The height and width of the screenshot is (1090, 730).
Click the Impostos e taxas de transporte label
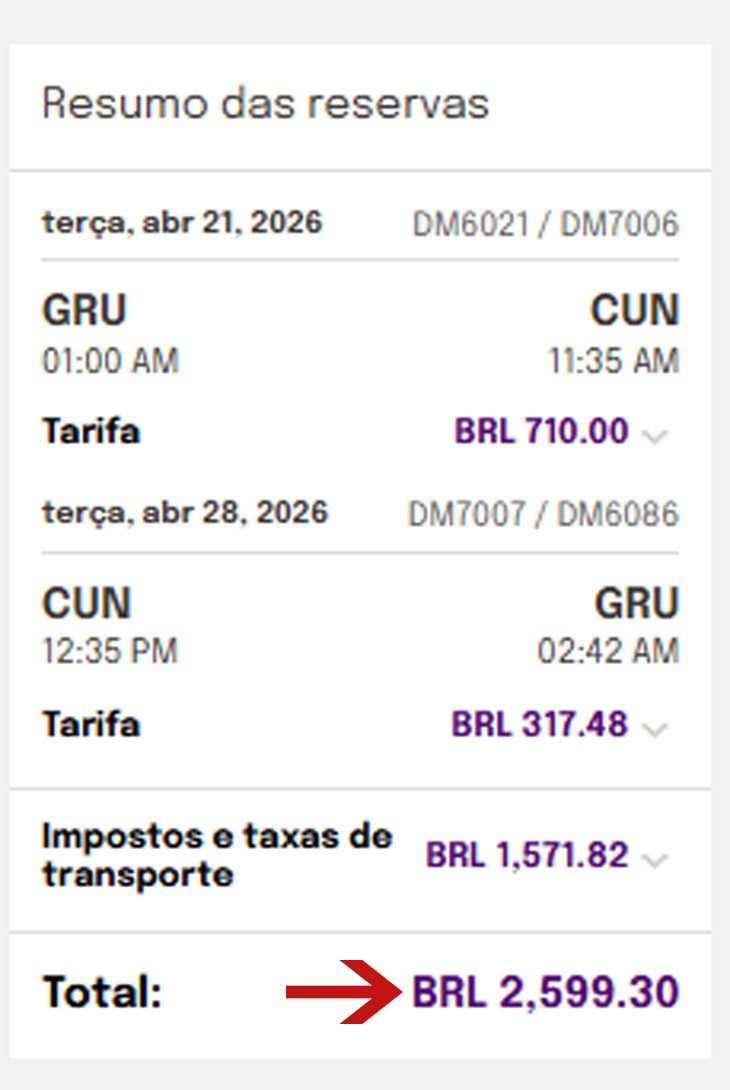(x=217, y=855)
